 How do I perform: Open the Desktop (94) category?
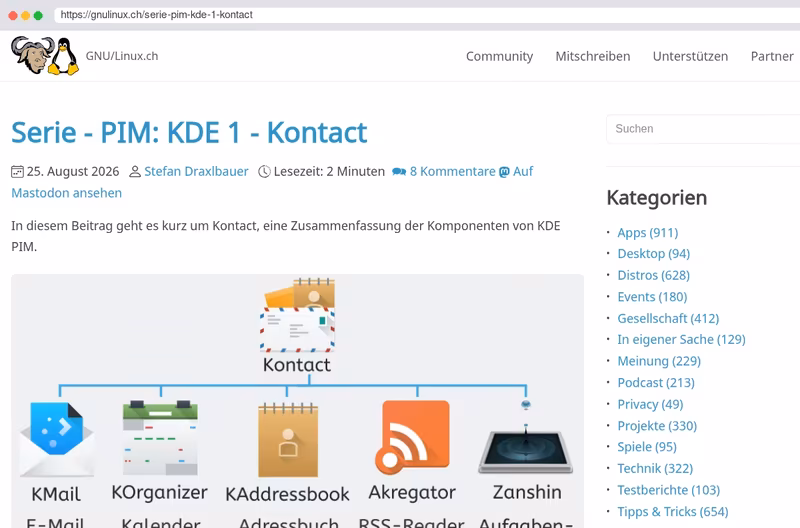[x=654, y=254]
